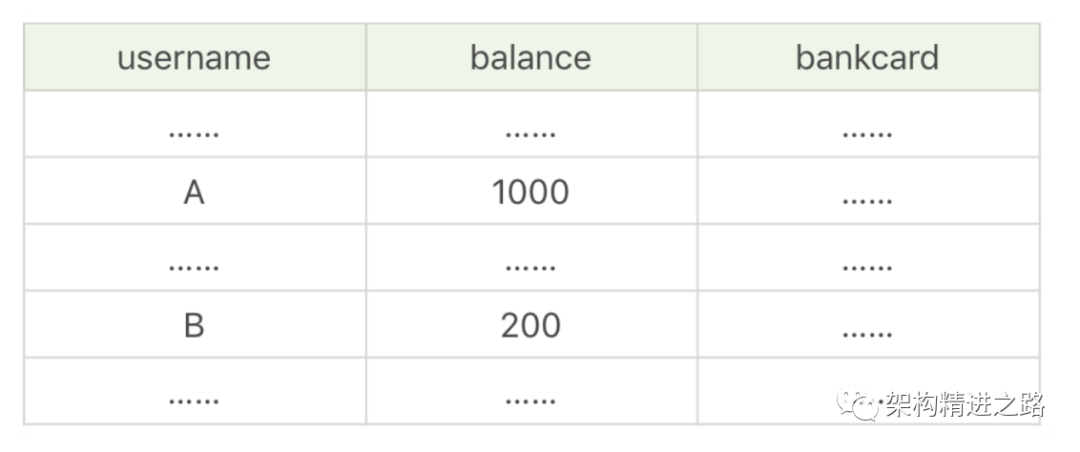Image resolution: width=1080 pixels, height=452 pixels.
Task: Select bankcard ellipsis between rows A and B
Action: coord(867,264)
